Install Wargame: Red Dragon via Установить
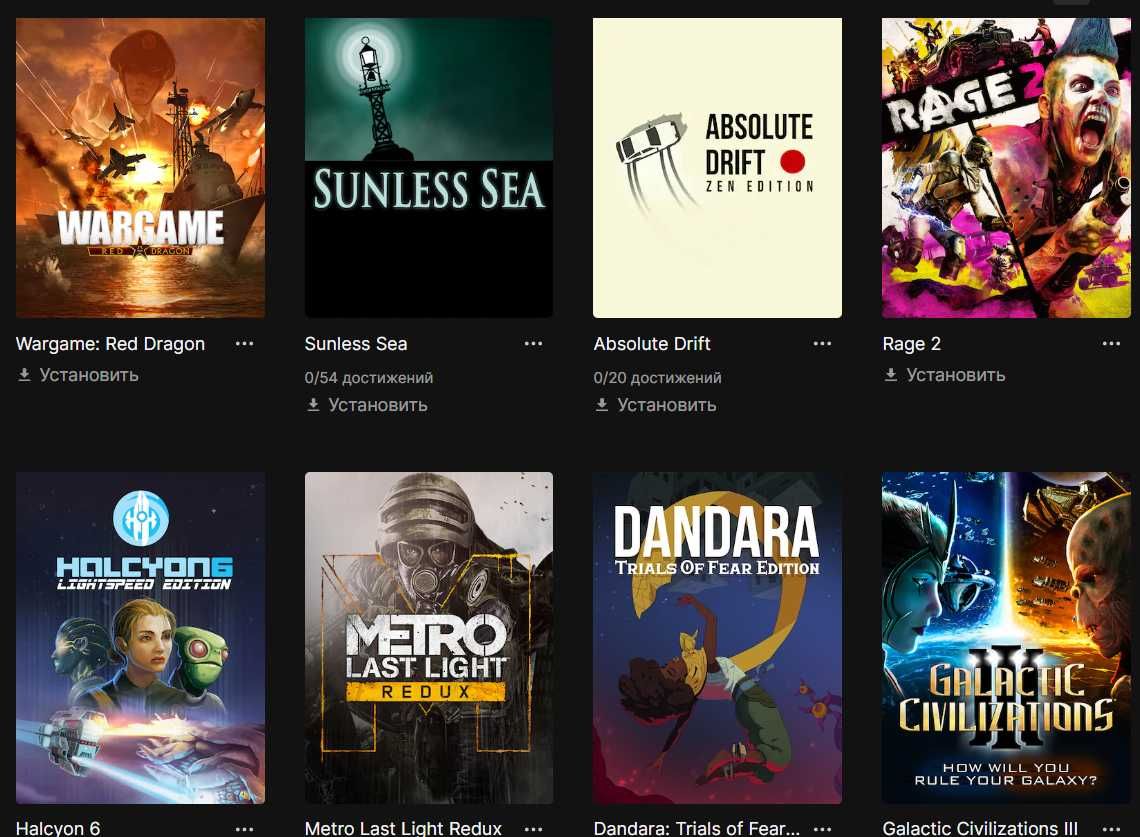 (89, 375)
